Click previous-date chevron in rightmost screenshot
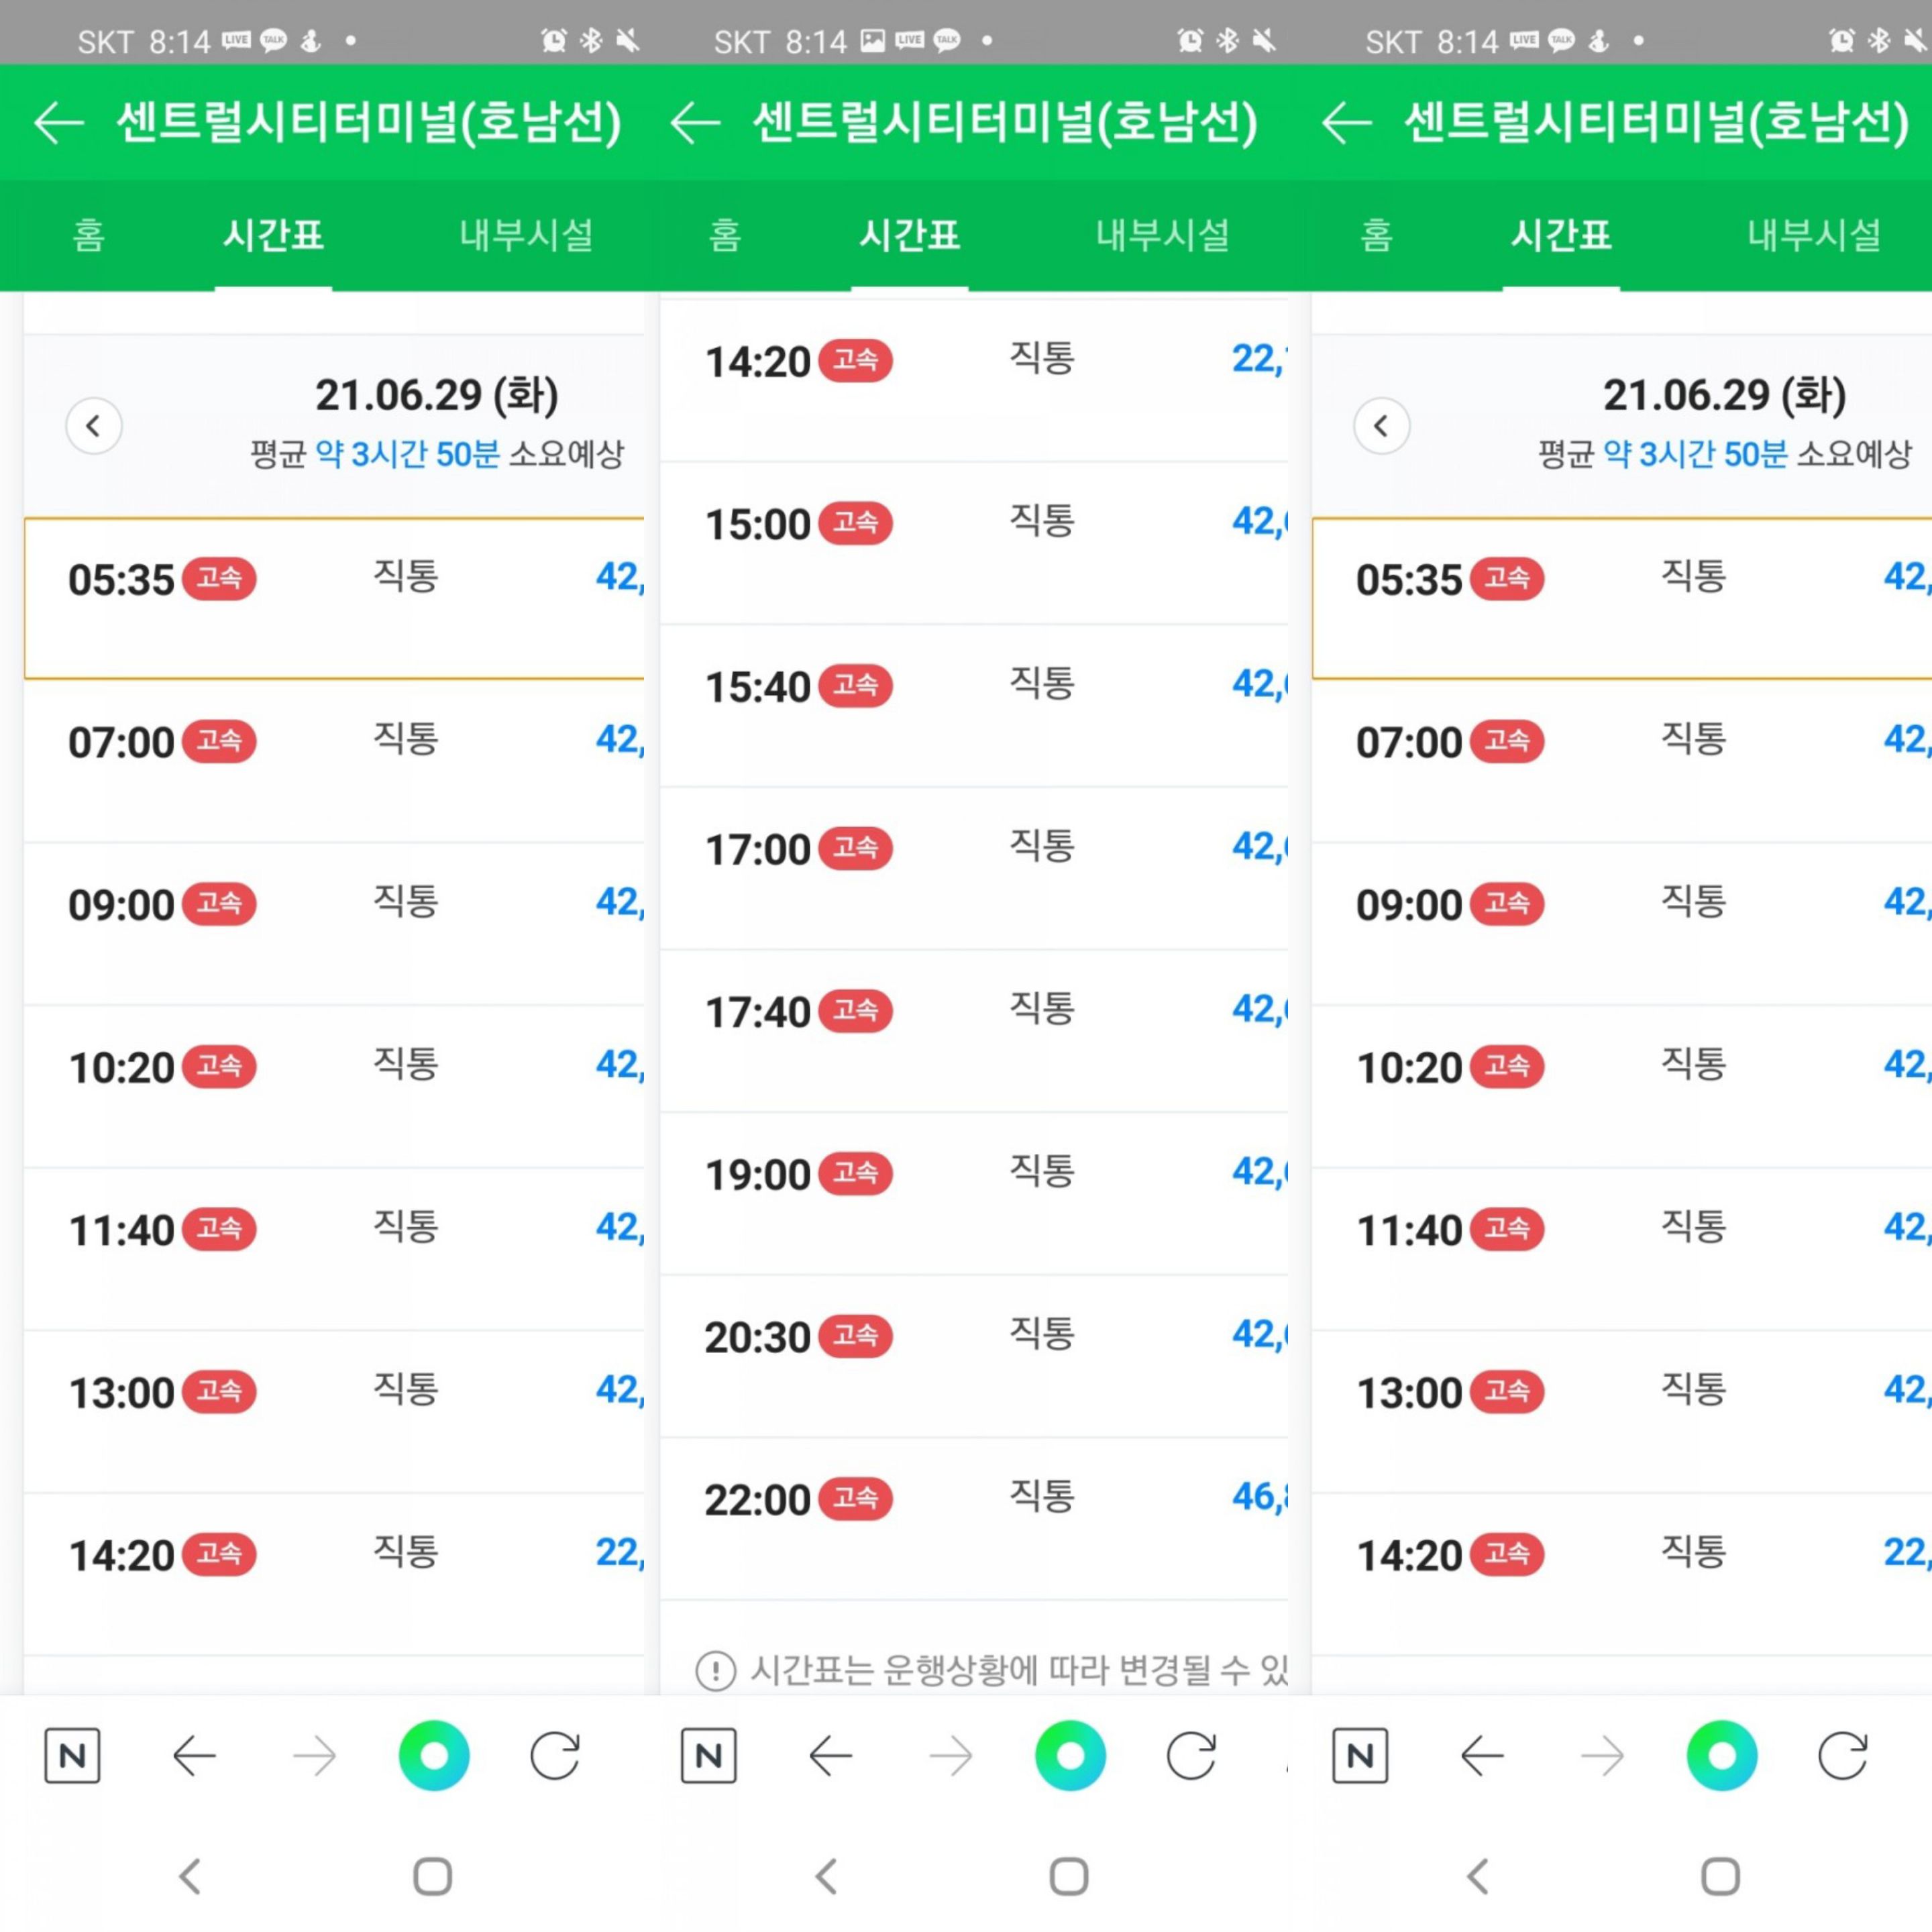Image resolution: width=1932 pixels, height=1932 pixels. pos(1381,426)
